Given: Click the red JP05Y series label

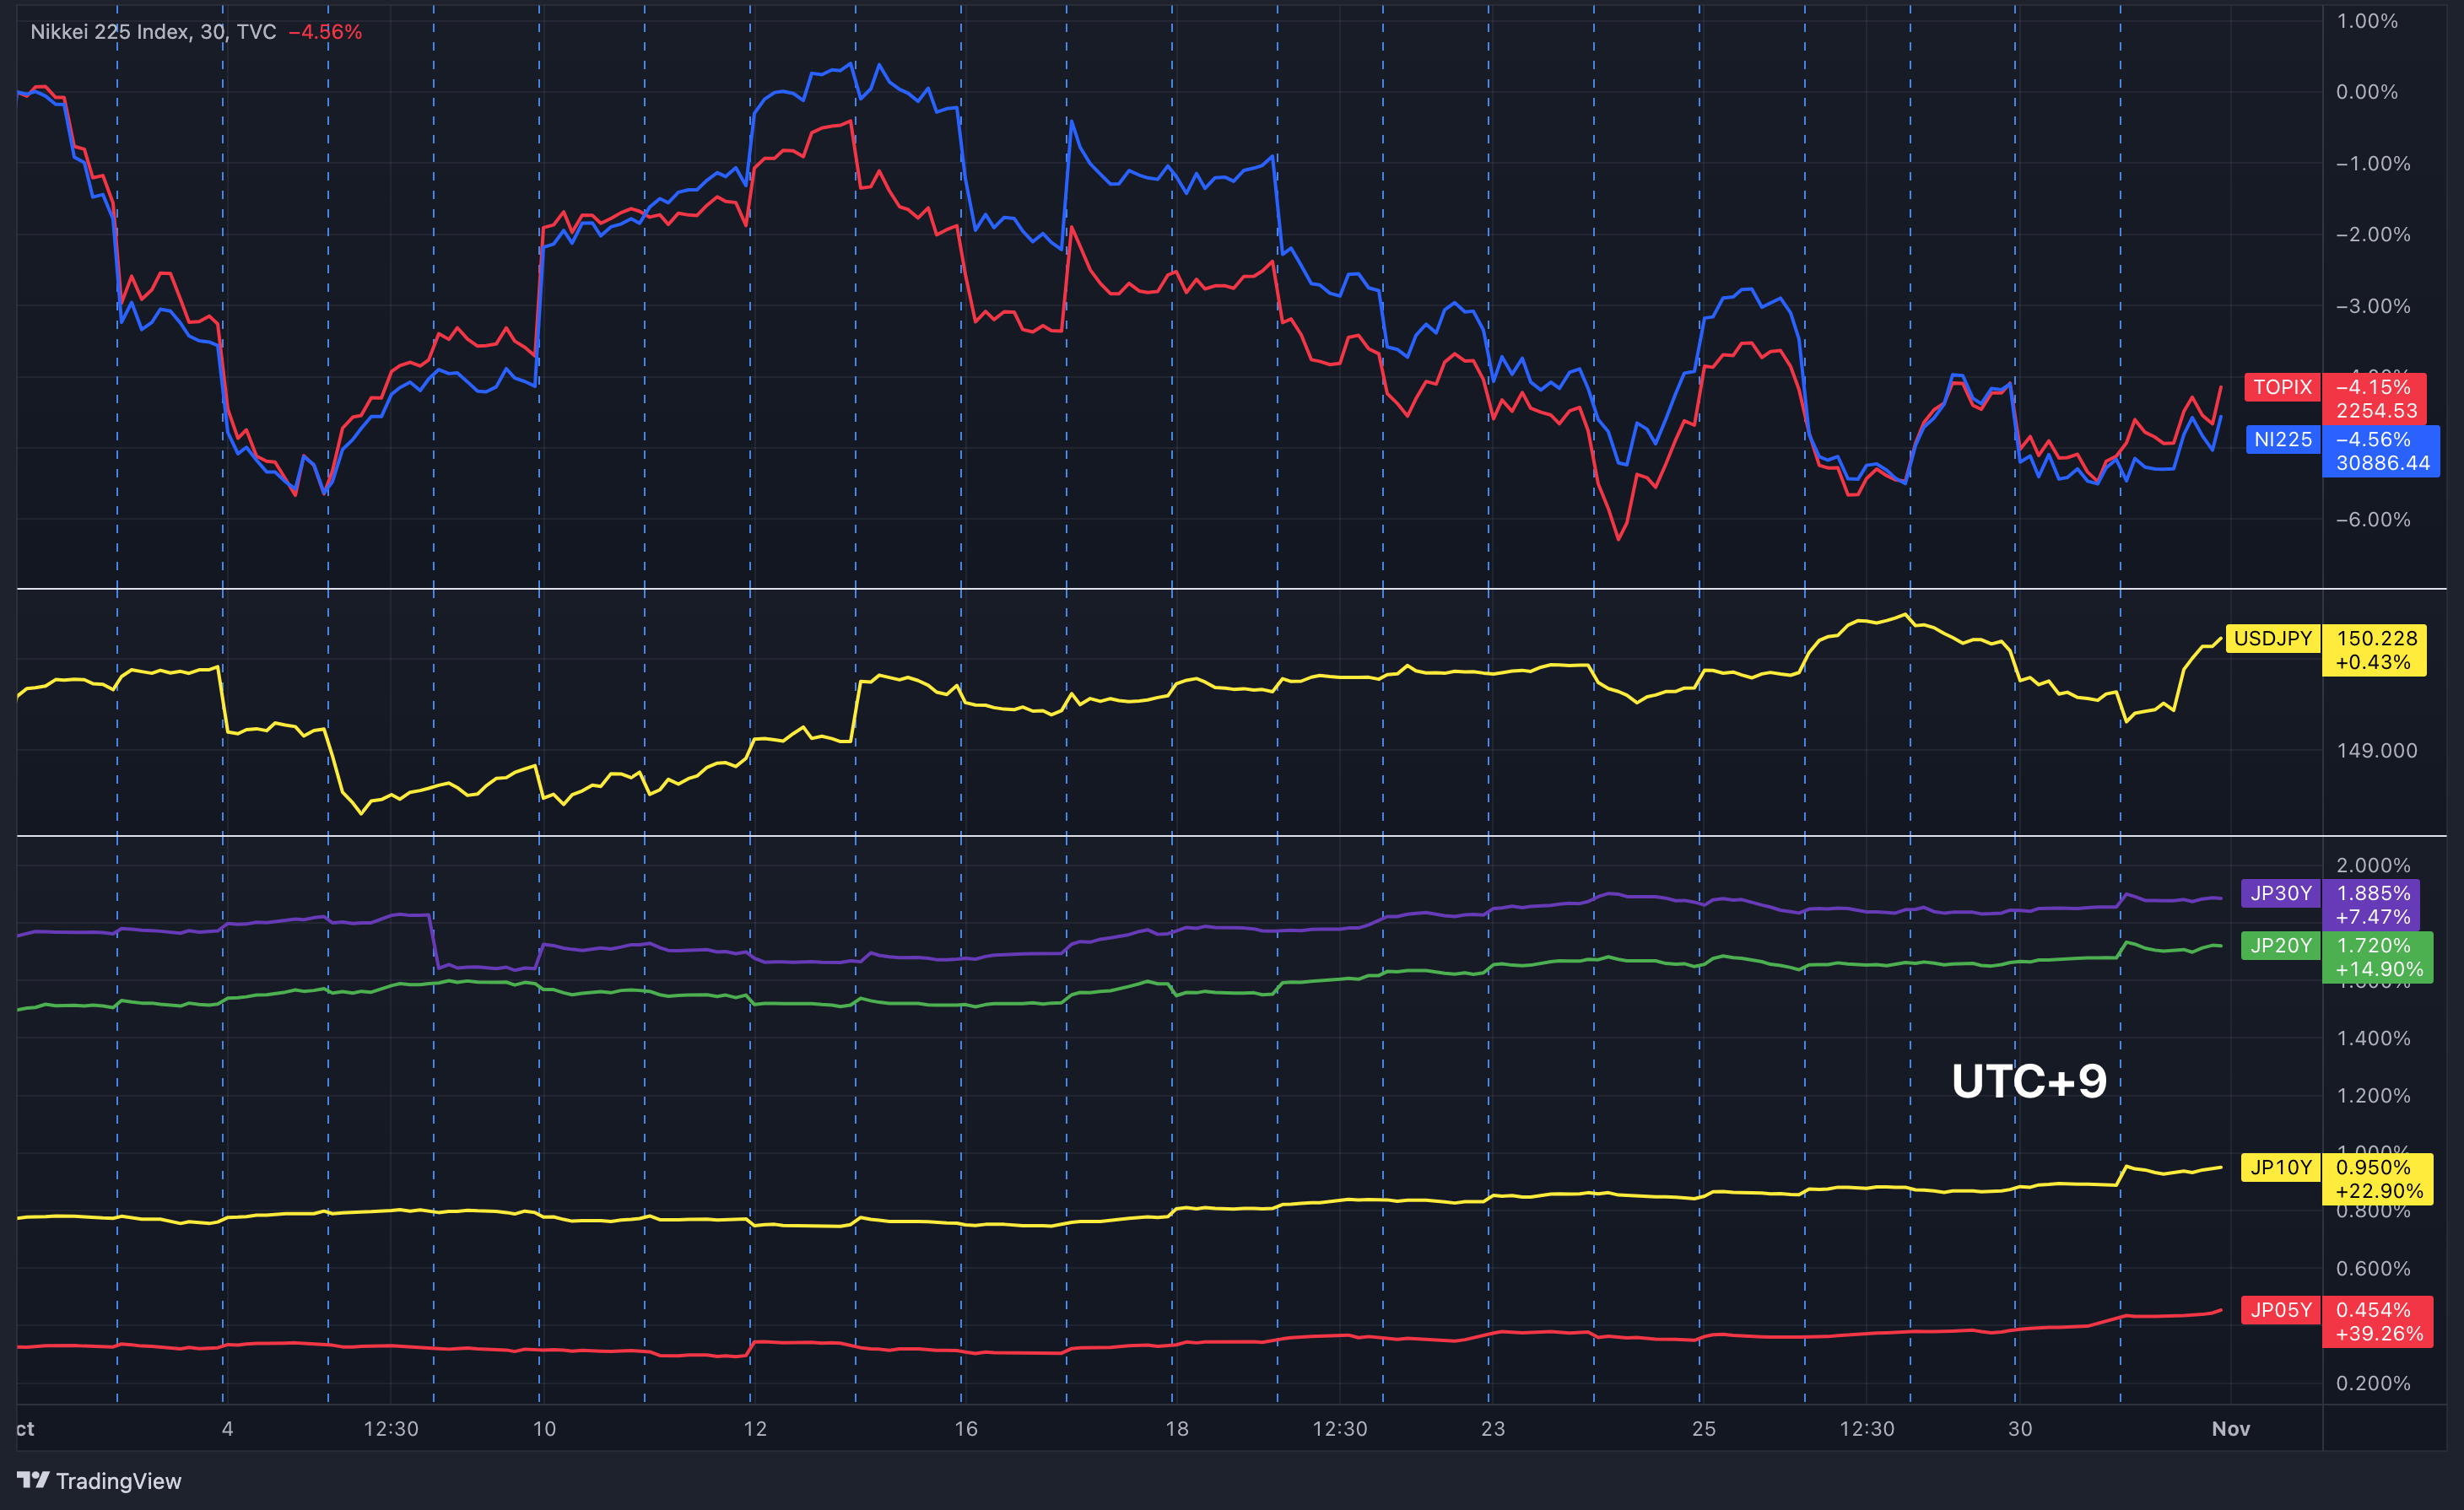Looking at the screenshot, I should click(2280, 1310).
